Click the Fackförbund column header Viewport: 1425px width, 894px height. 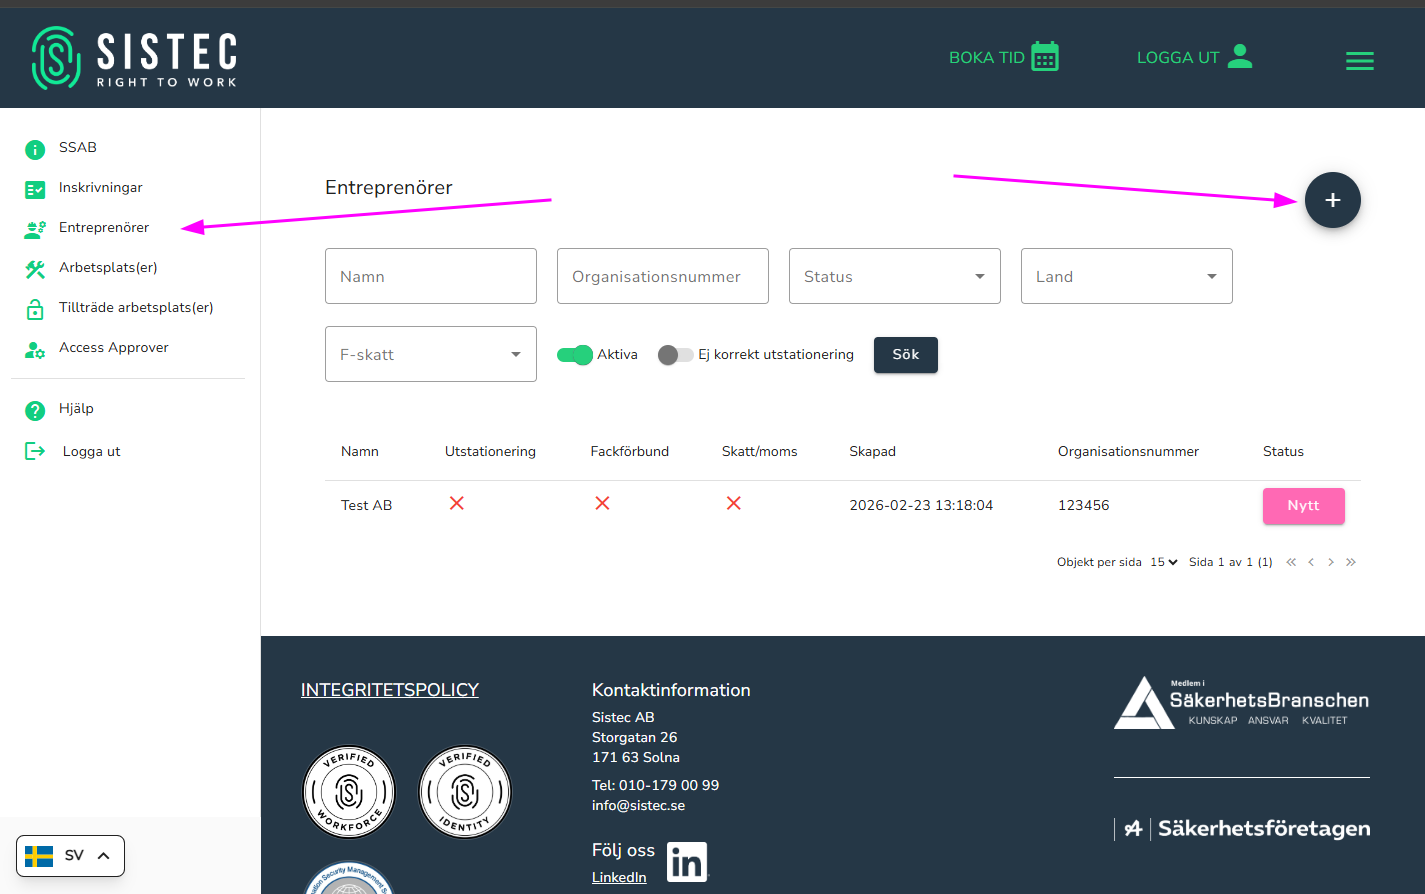[x=630, y=452]
